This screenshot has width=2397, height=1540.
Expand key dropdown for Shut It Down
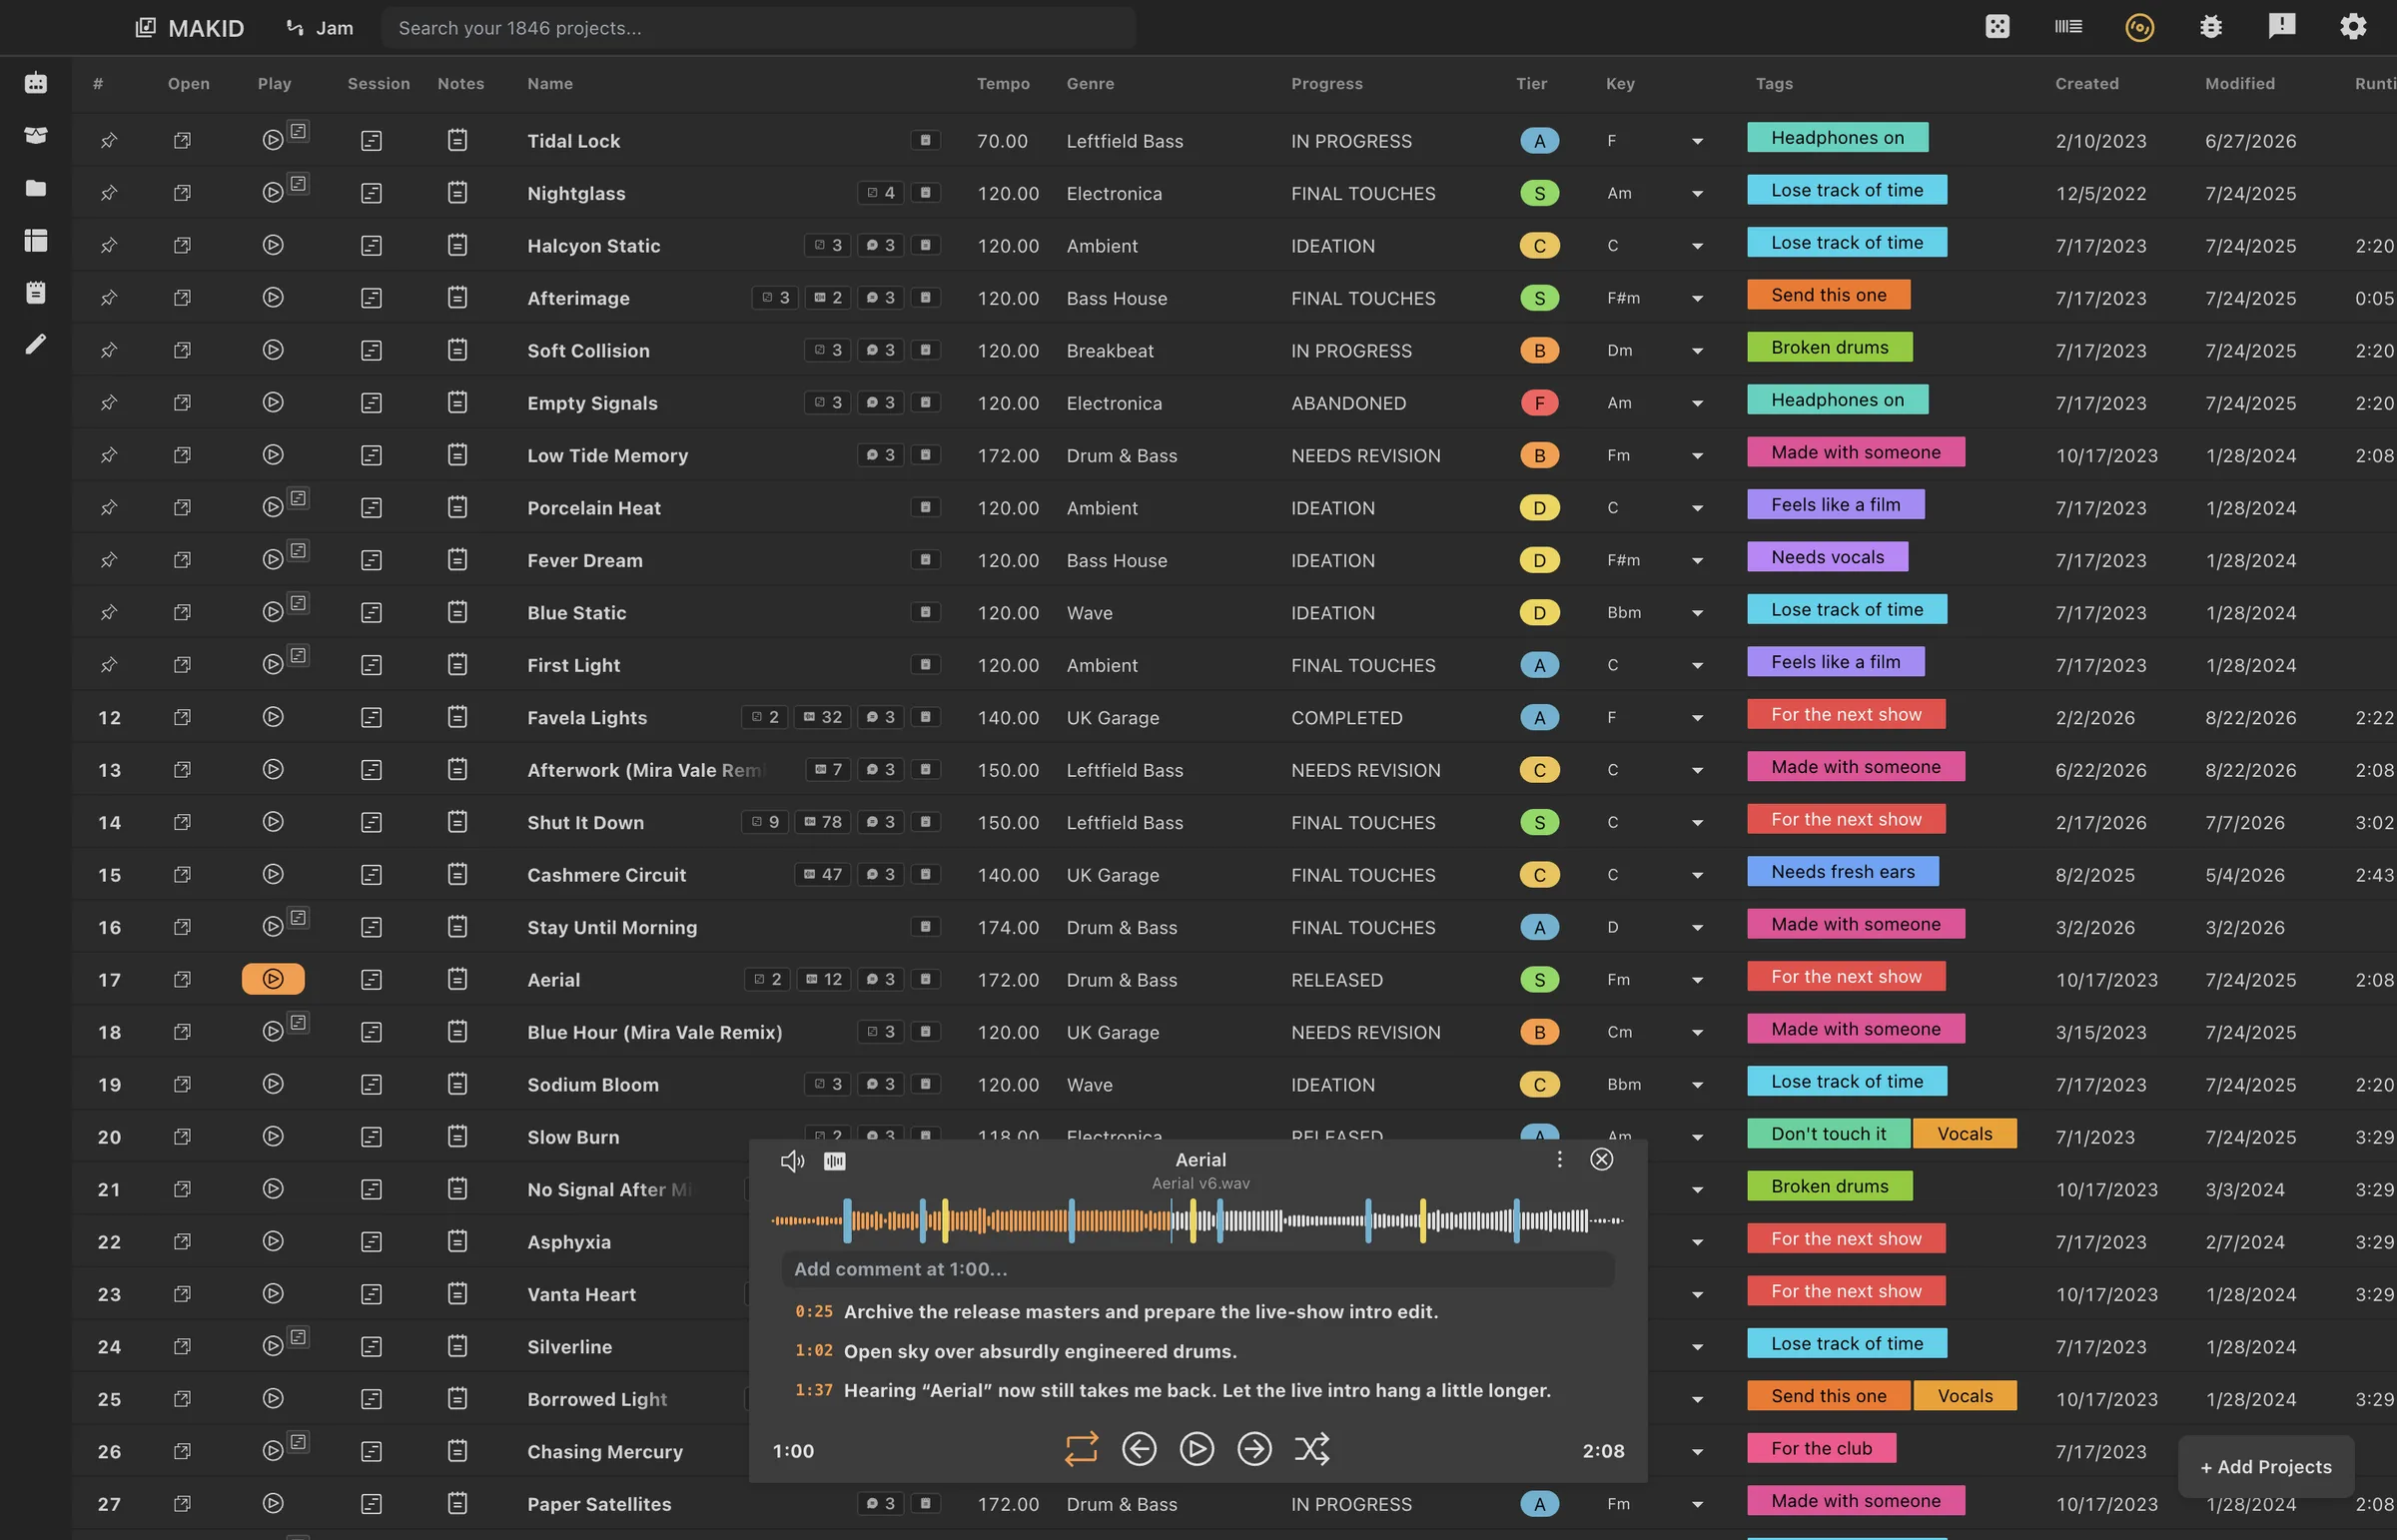click(x=1697, y=822)
